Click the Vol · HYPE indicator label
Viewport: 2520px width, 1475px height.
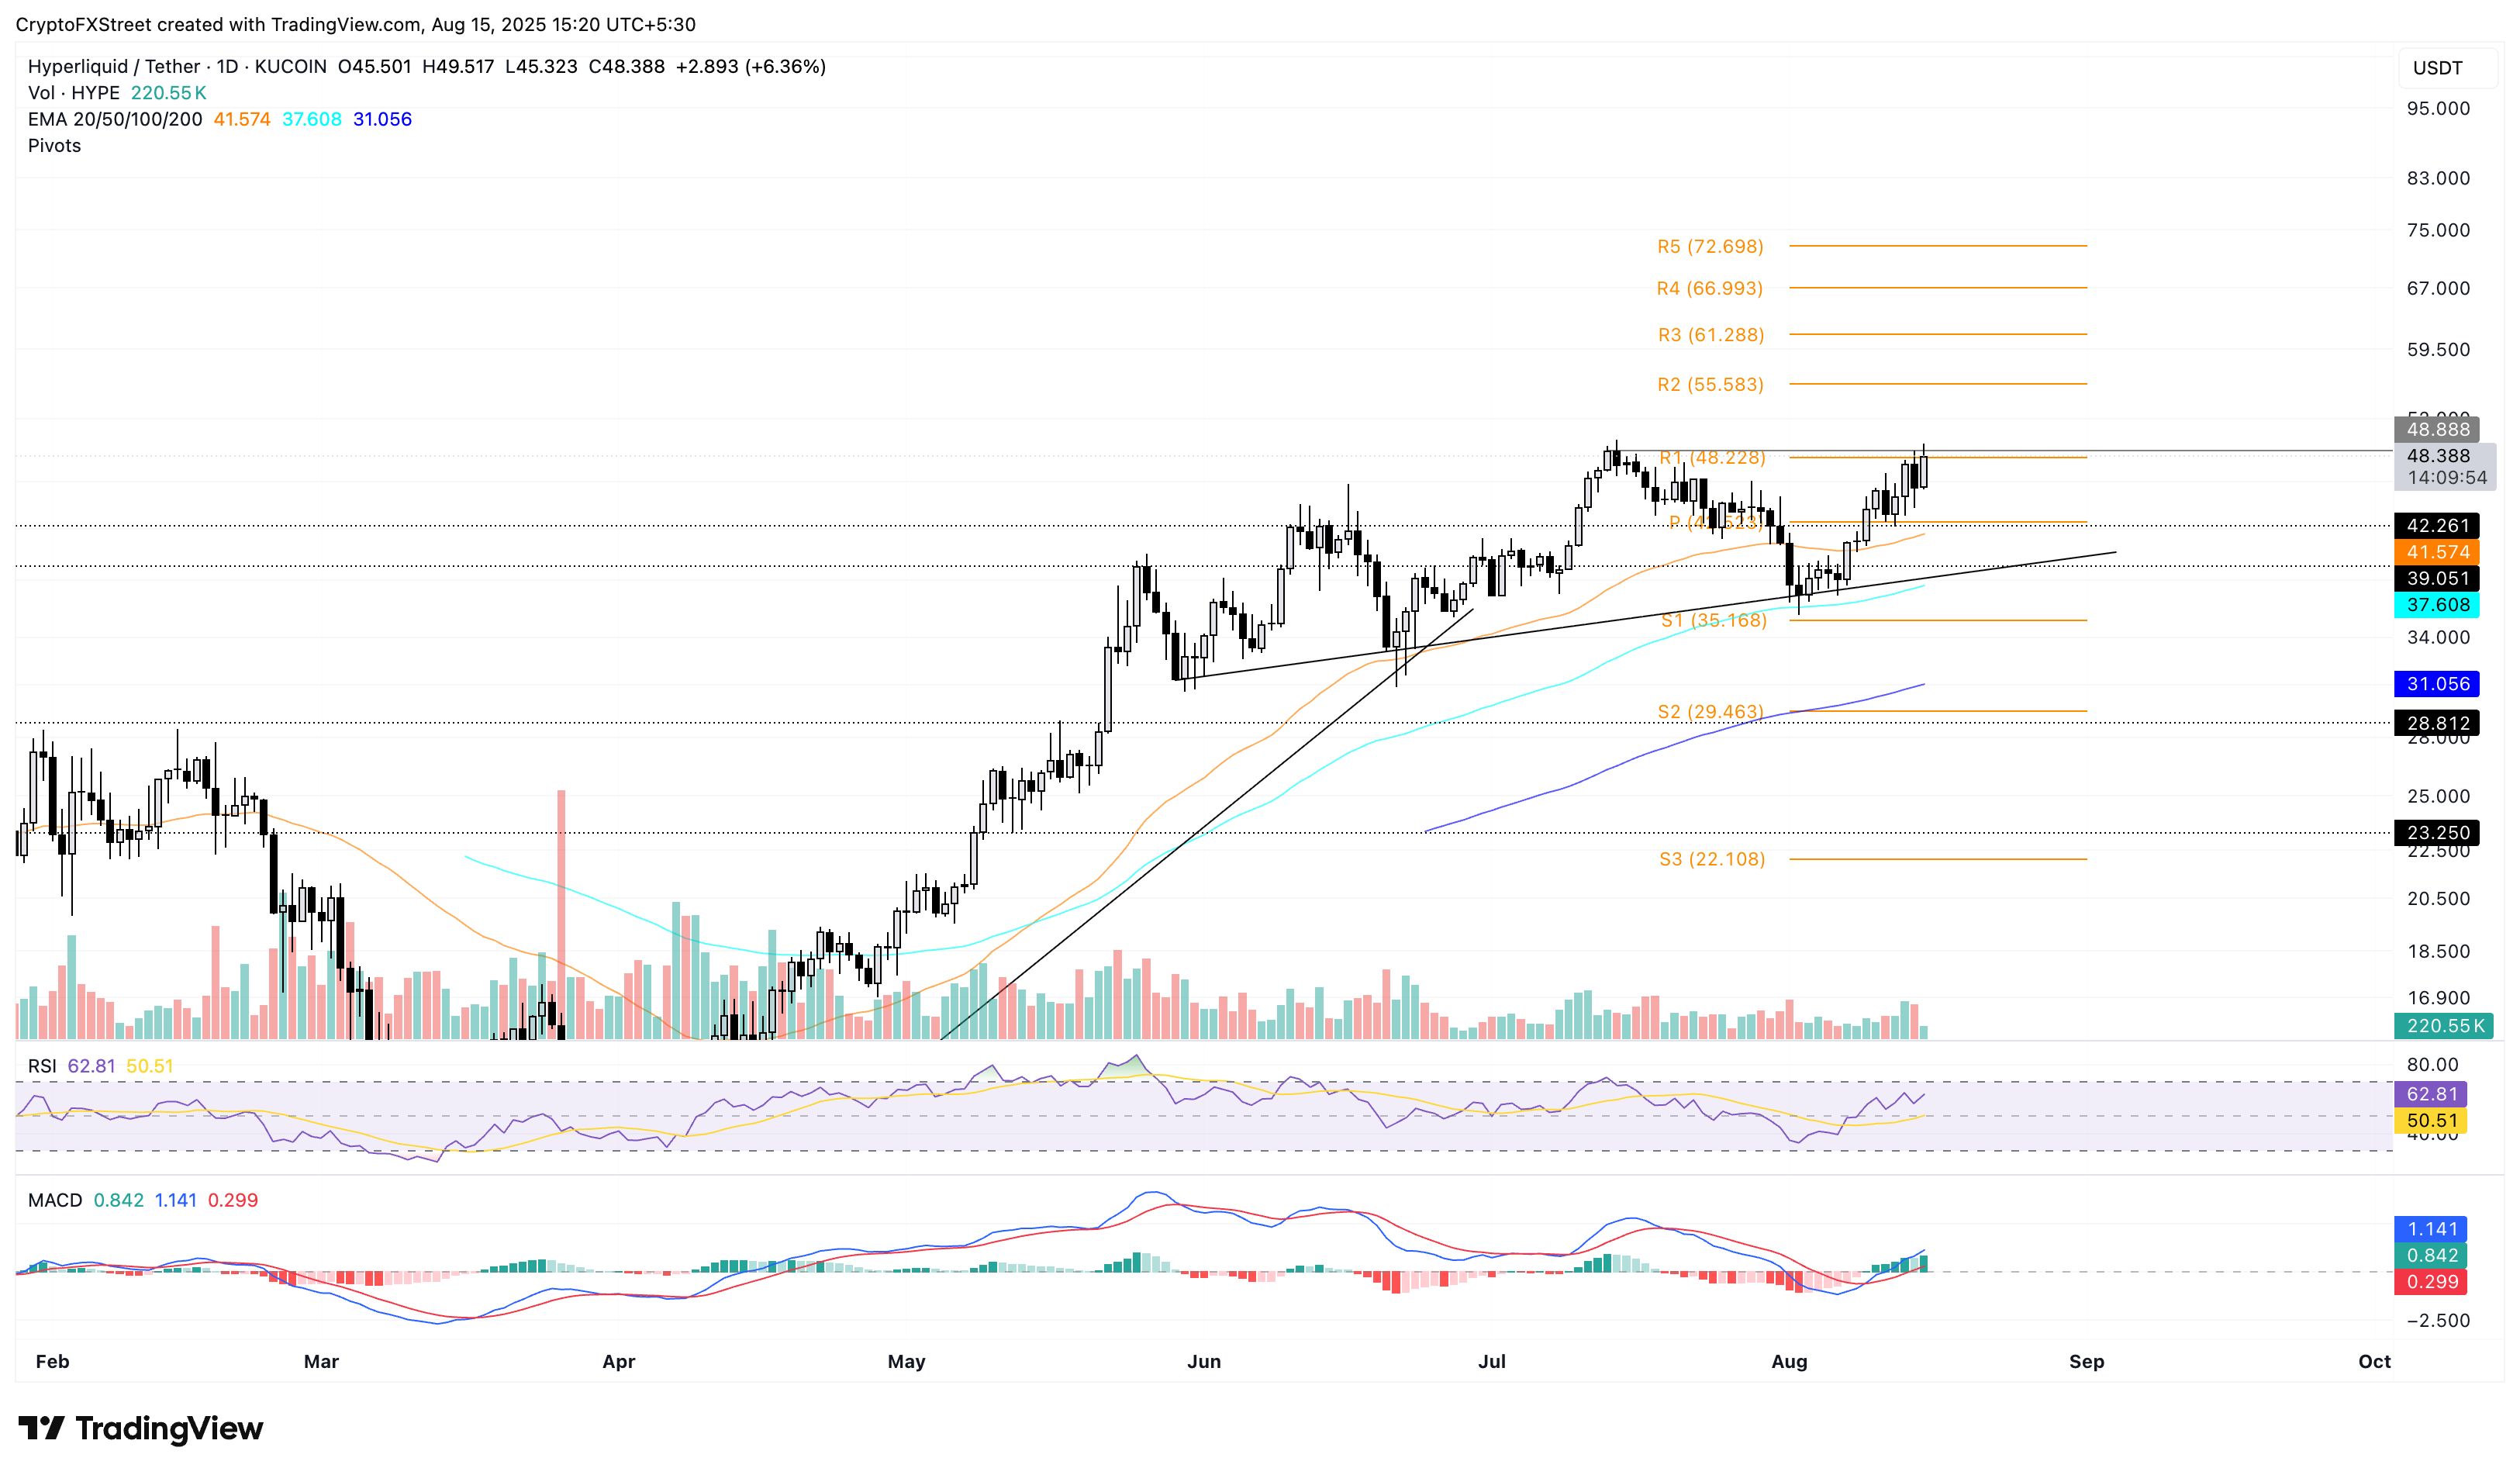point(74,93)
